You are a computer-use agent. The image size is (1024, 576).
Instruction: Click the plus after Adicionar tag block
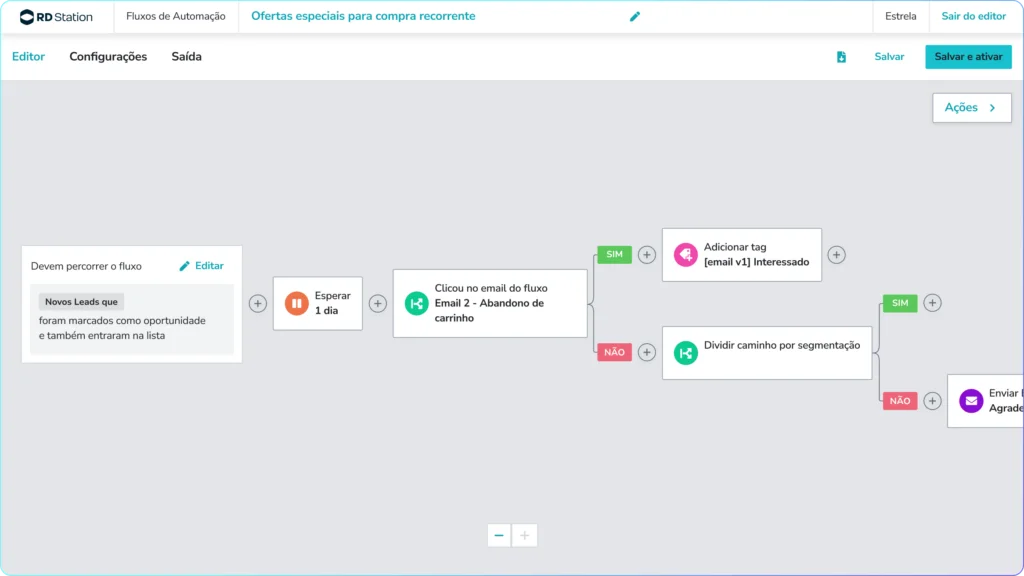[837, 255]
